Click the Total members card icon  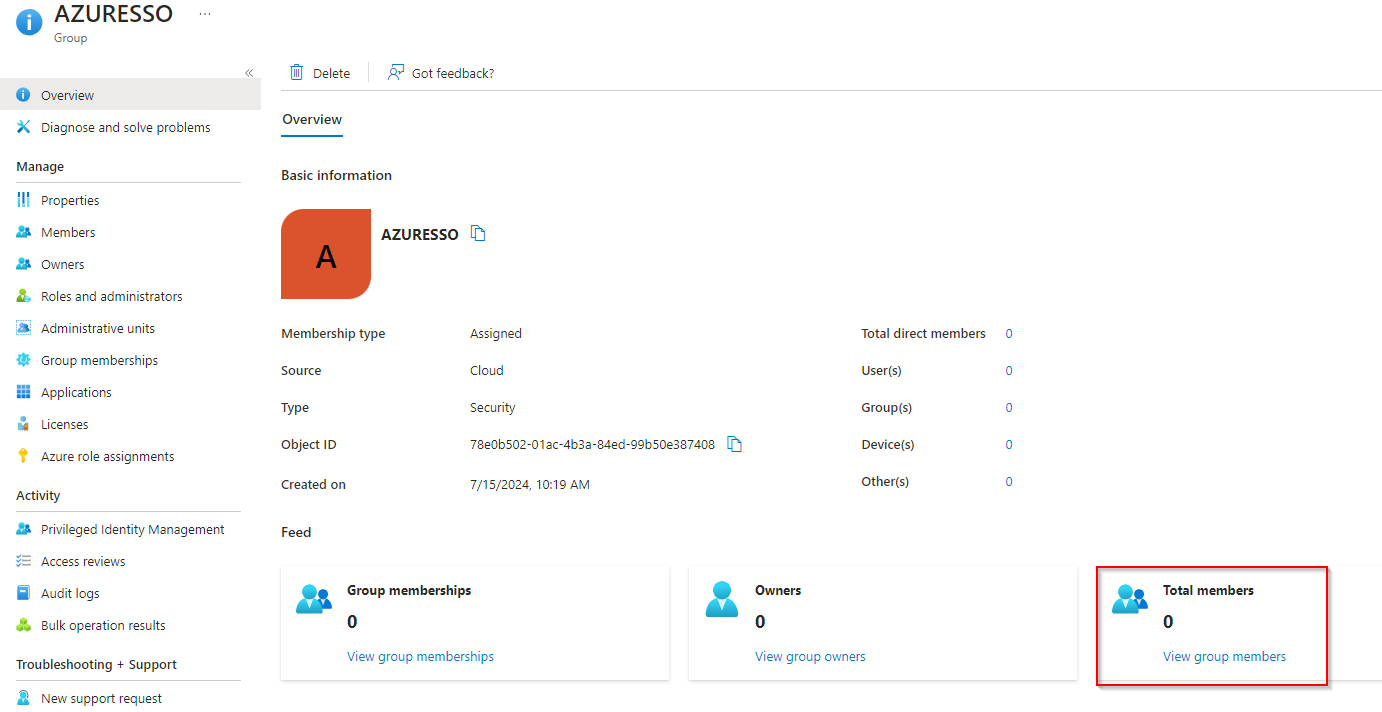pyautogui.click(x=1130, y=598)
